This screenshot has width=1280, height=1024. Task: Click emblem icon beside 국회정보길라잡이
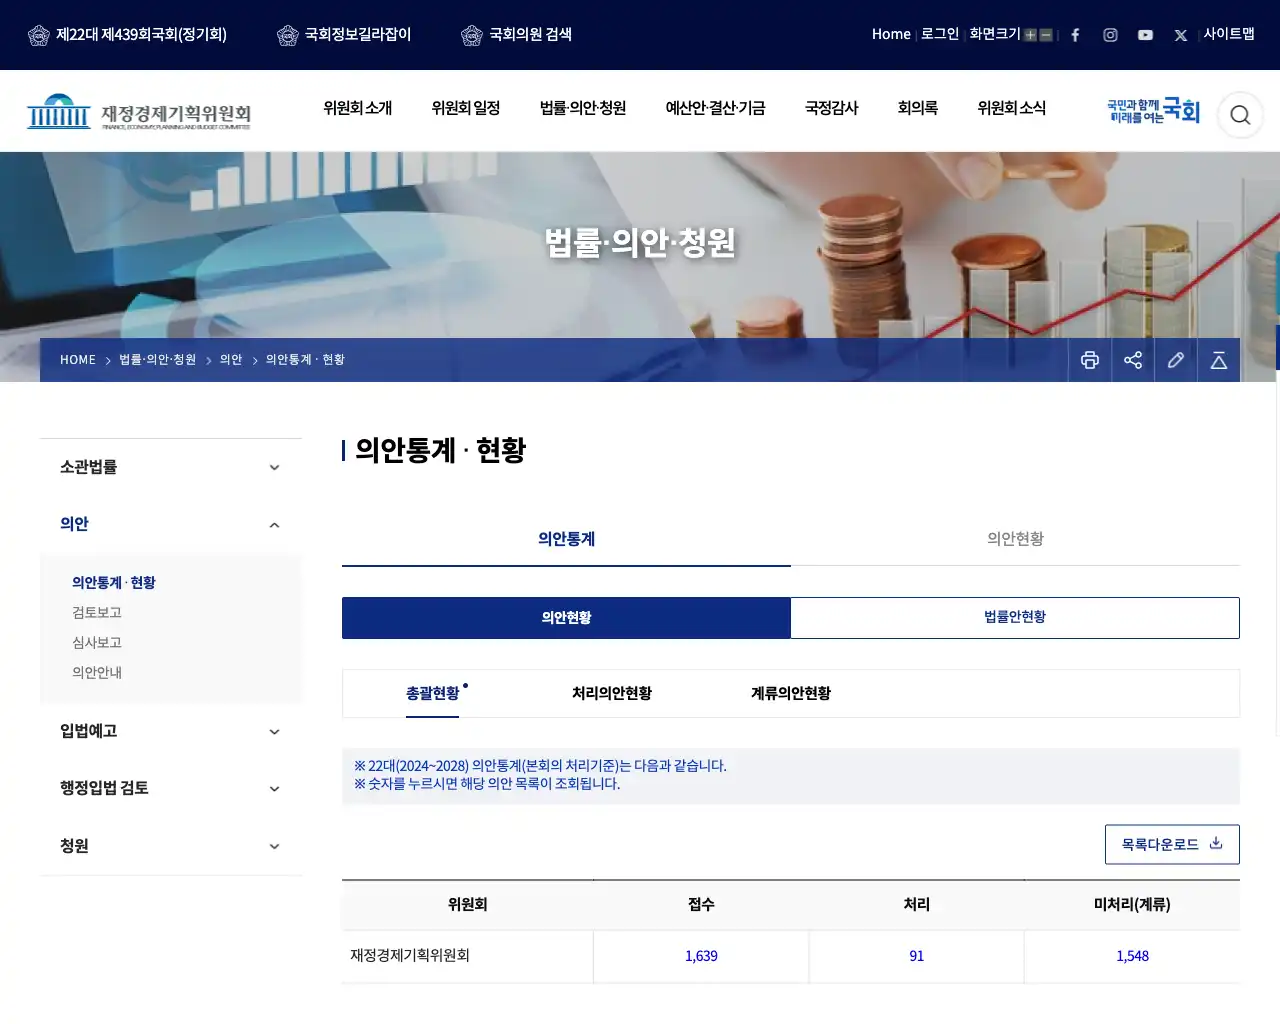pyautogui.click(x=288, y=36)
